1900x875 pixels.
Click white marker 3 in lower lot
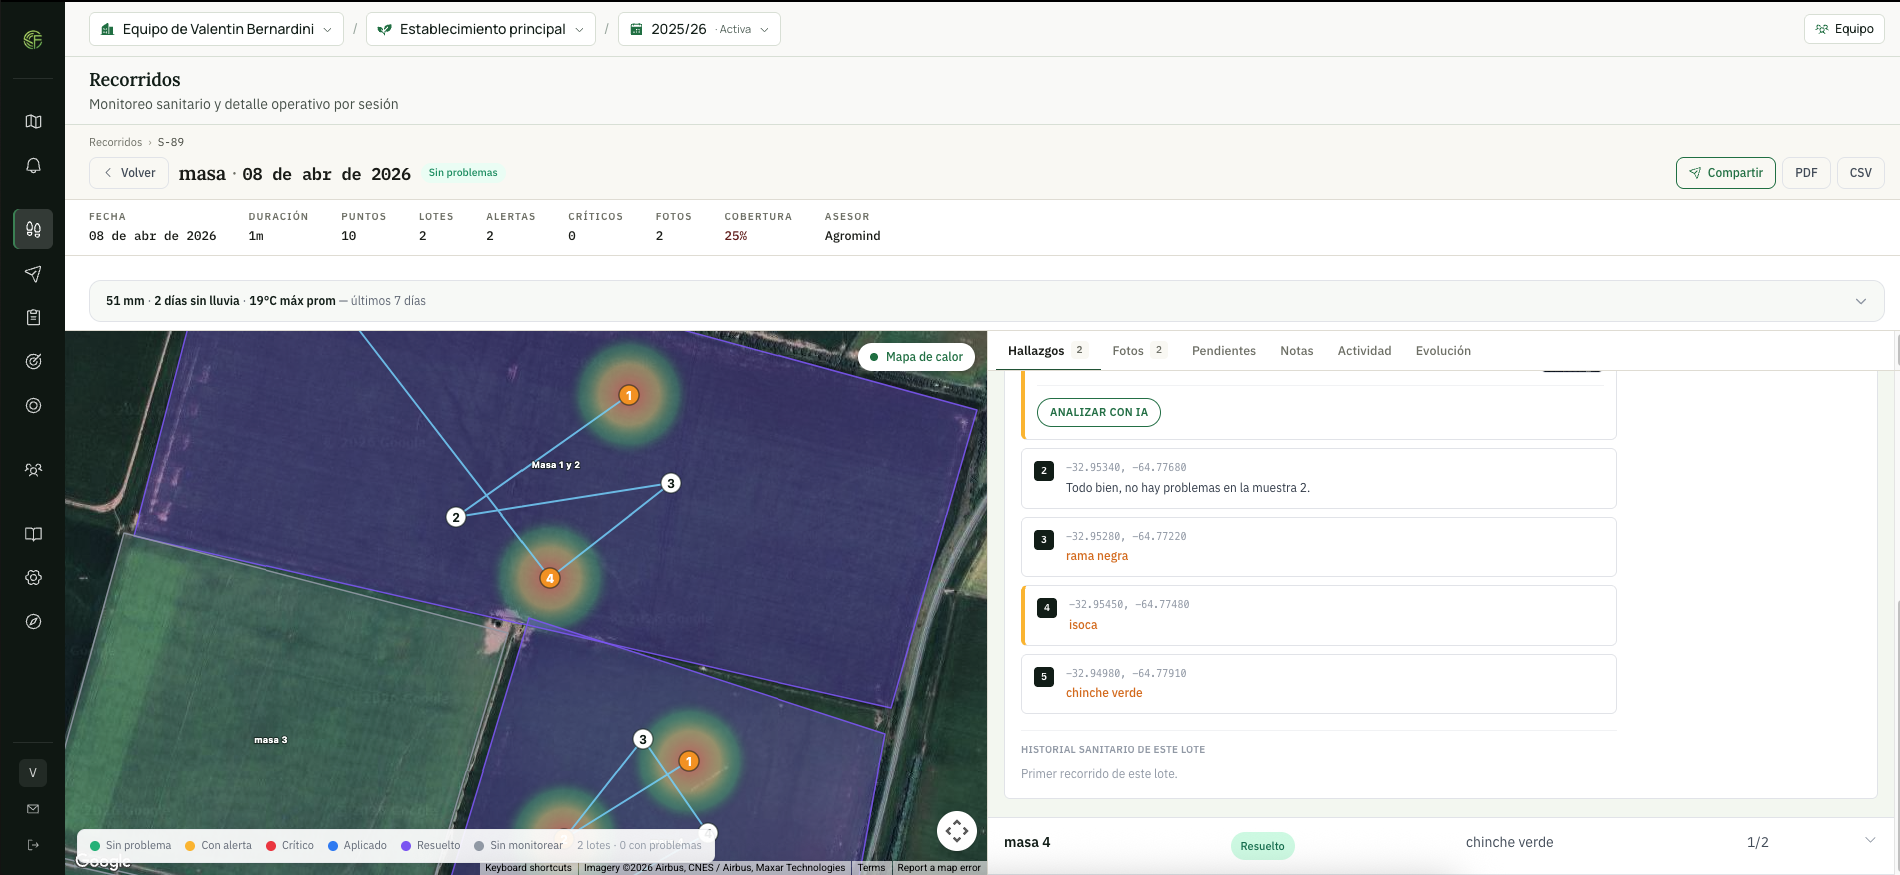click(x=643, y=739)
